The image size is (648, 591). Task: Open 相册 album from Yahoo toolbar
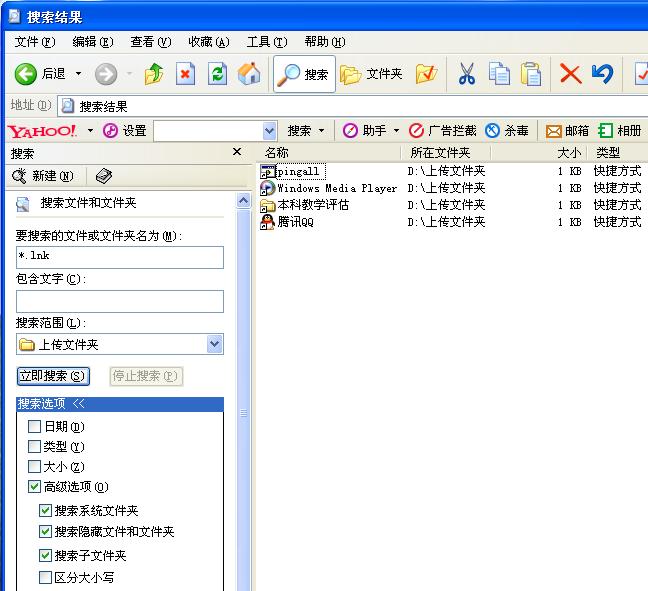(619, 131)
